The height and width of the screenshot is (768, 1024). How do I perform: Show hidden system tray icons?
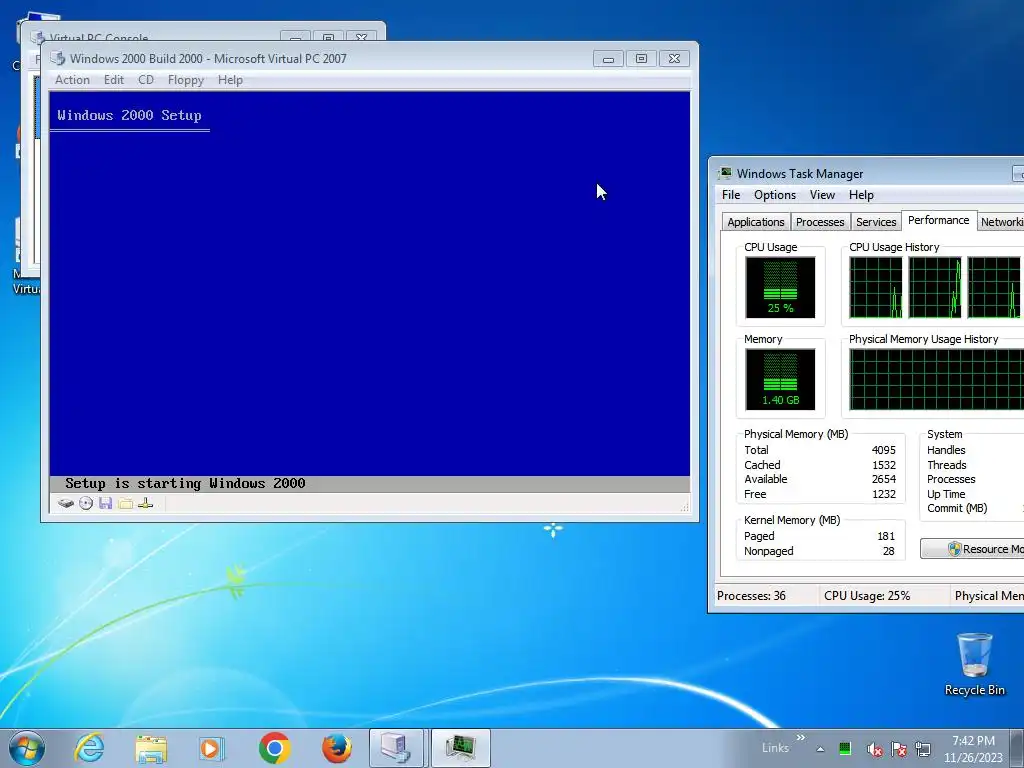pyautogui.click(x=820, y=749)
